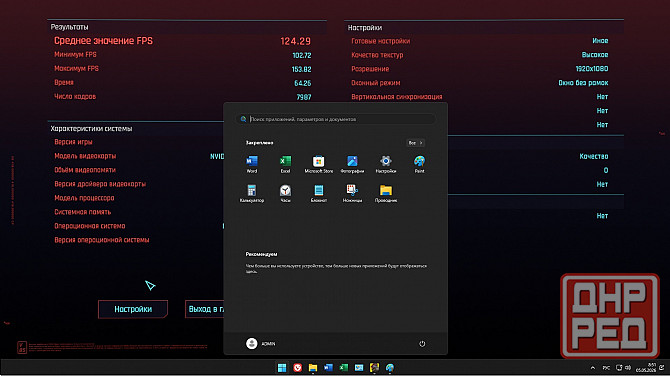Switch the РУС input language indicator
The image size is (670, 376).
606,367
